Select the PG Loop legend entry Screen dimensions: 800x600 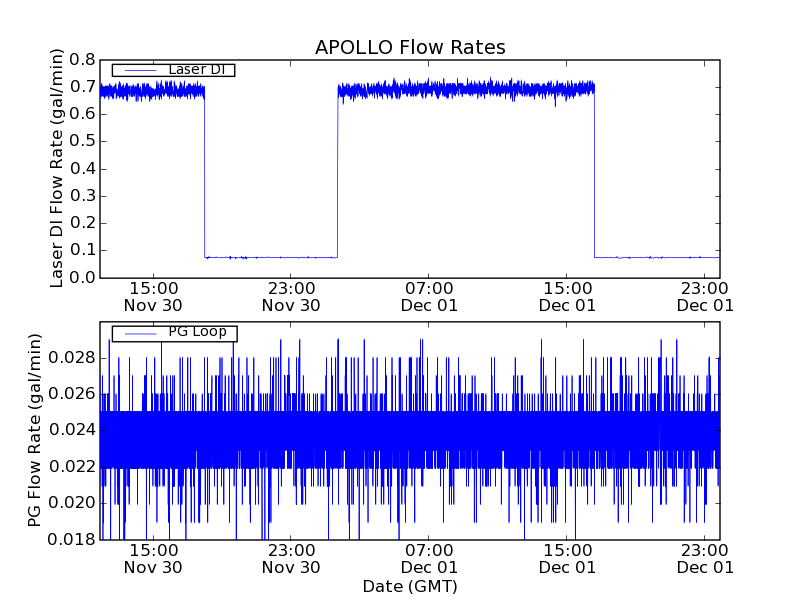[196, 333]
